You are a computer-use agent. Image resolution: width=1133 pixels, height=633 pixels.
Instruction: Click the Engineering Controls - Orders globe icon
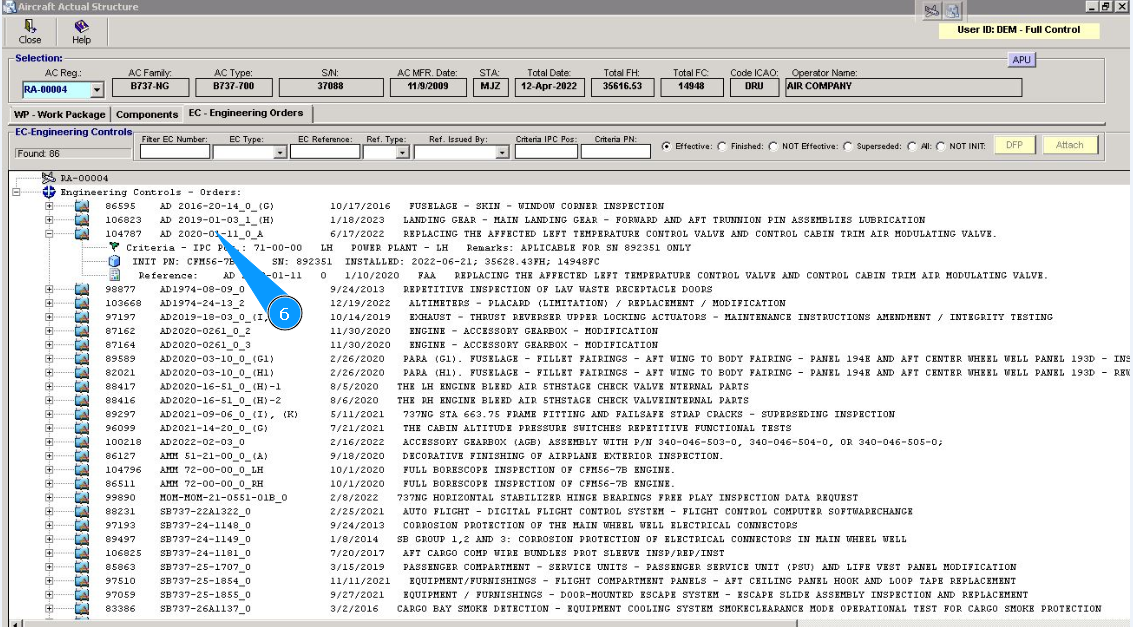tap(48, 191)
